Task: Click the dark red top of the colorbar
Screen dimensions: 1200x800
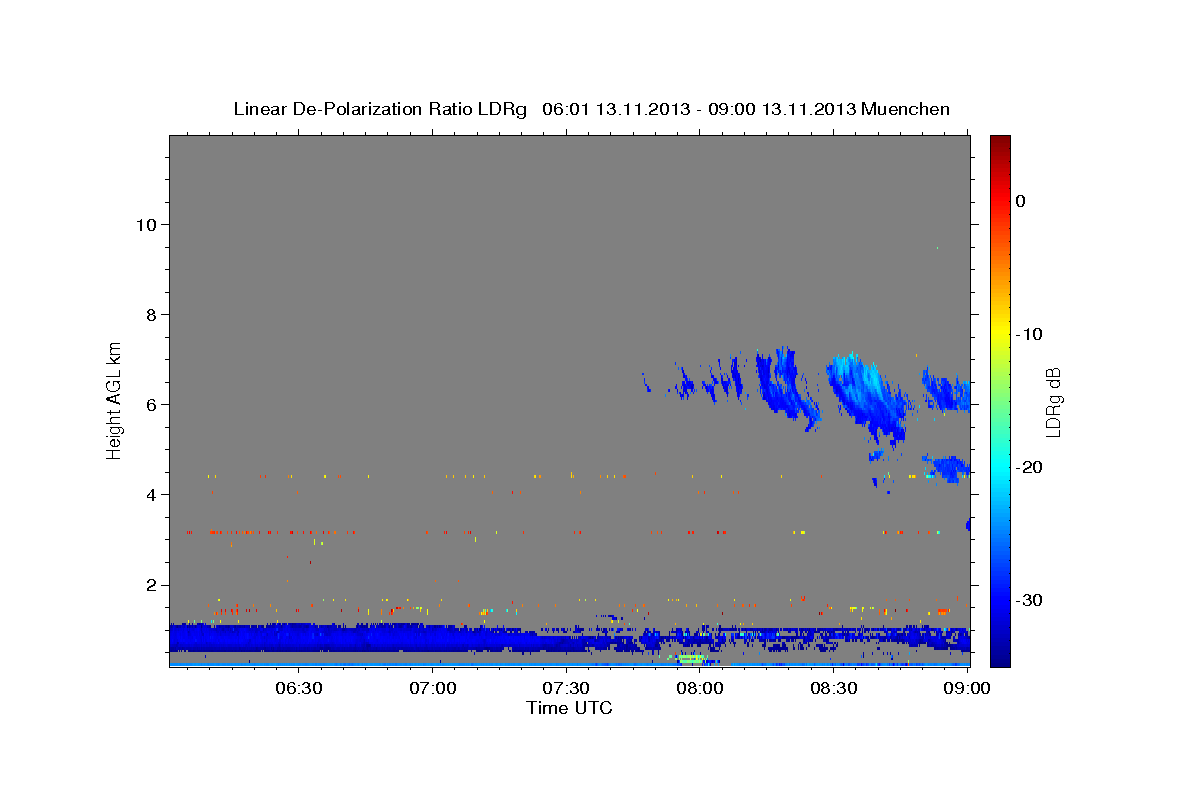Action: [x=1000, y=145]
